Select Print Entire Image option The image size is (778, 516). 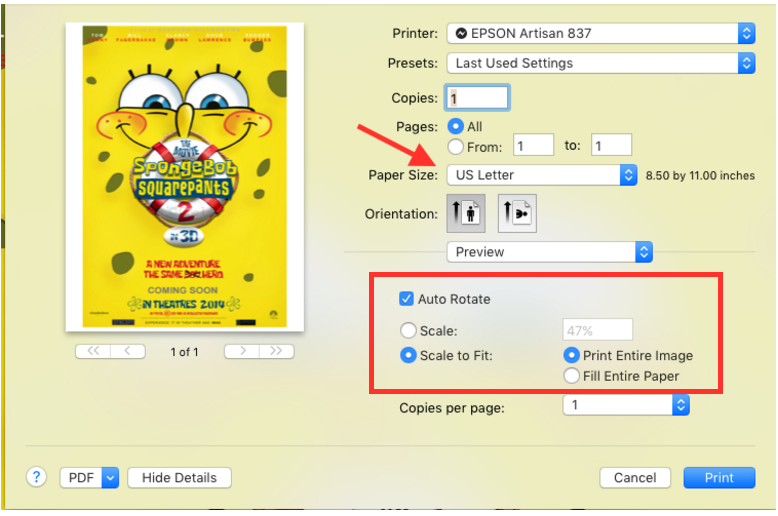(571, 355)
